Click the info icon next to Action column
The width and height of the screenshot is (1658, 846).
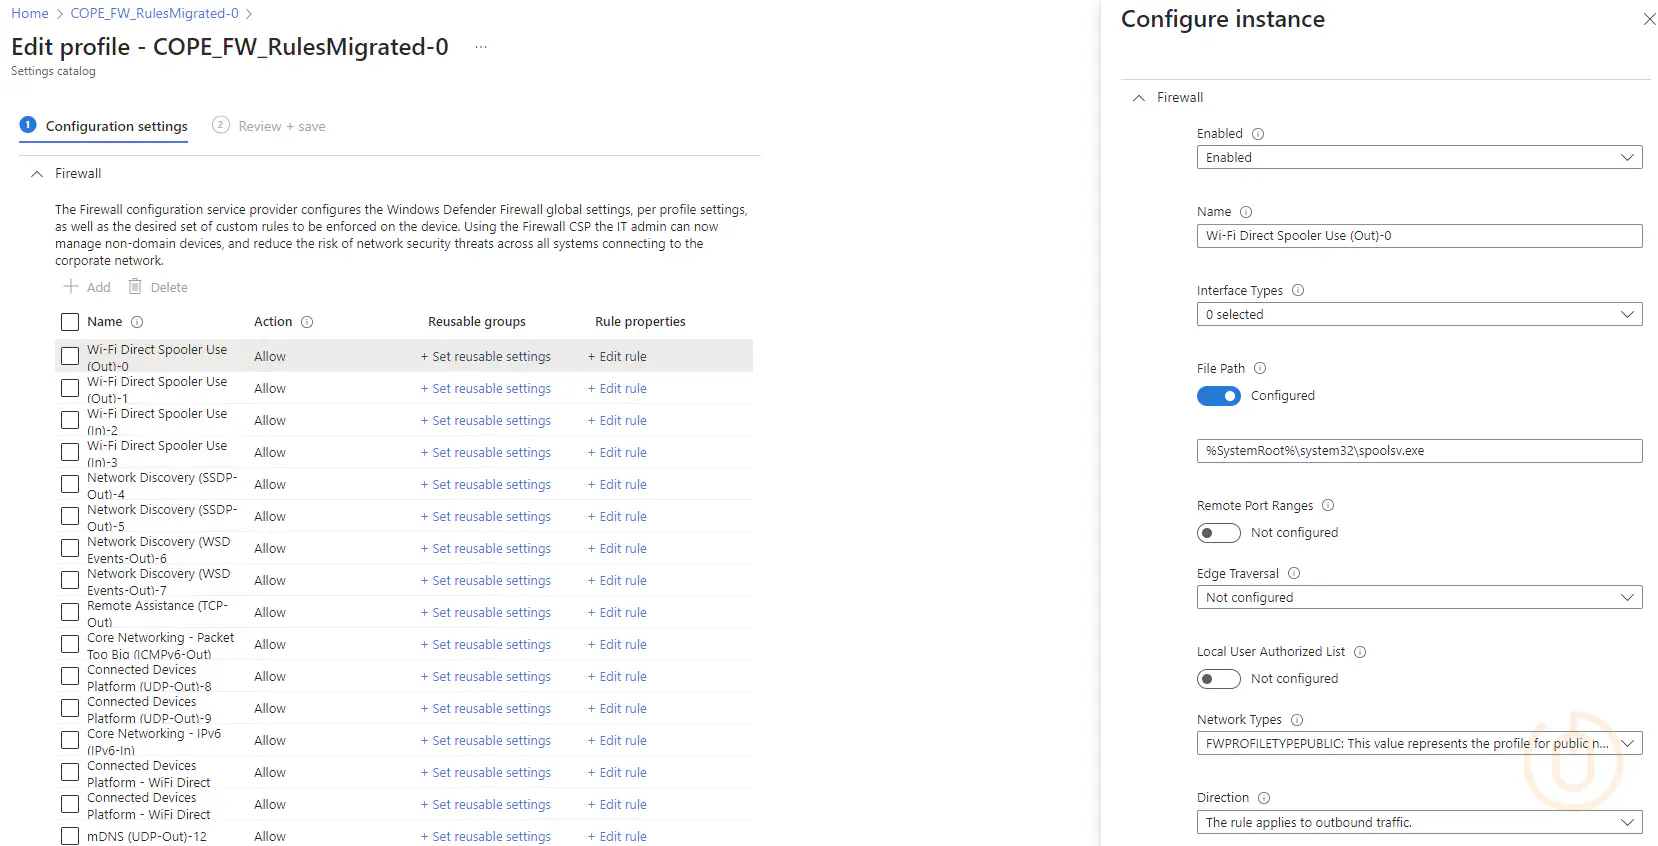pos(307,322)
